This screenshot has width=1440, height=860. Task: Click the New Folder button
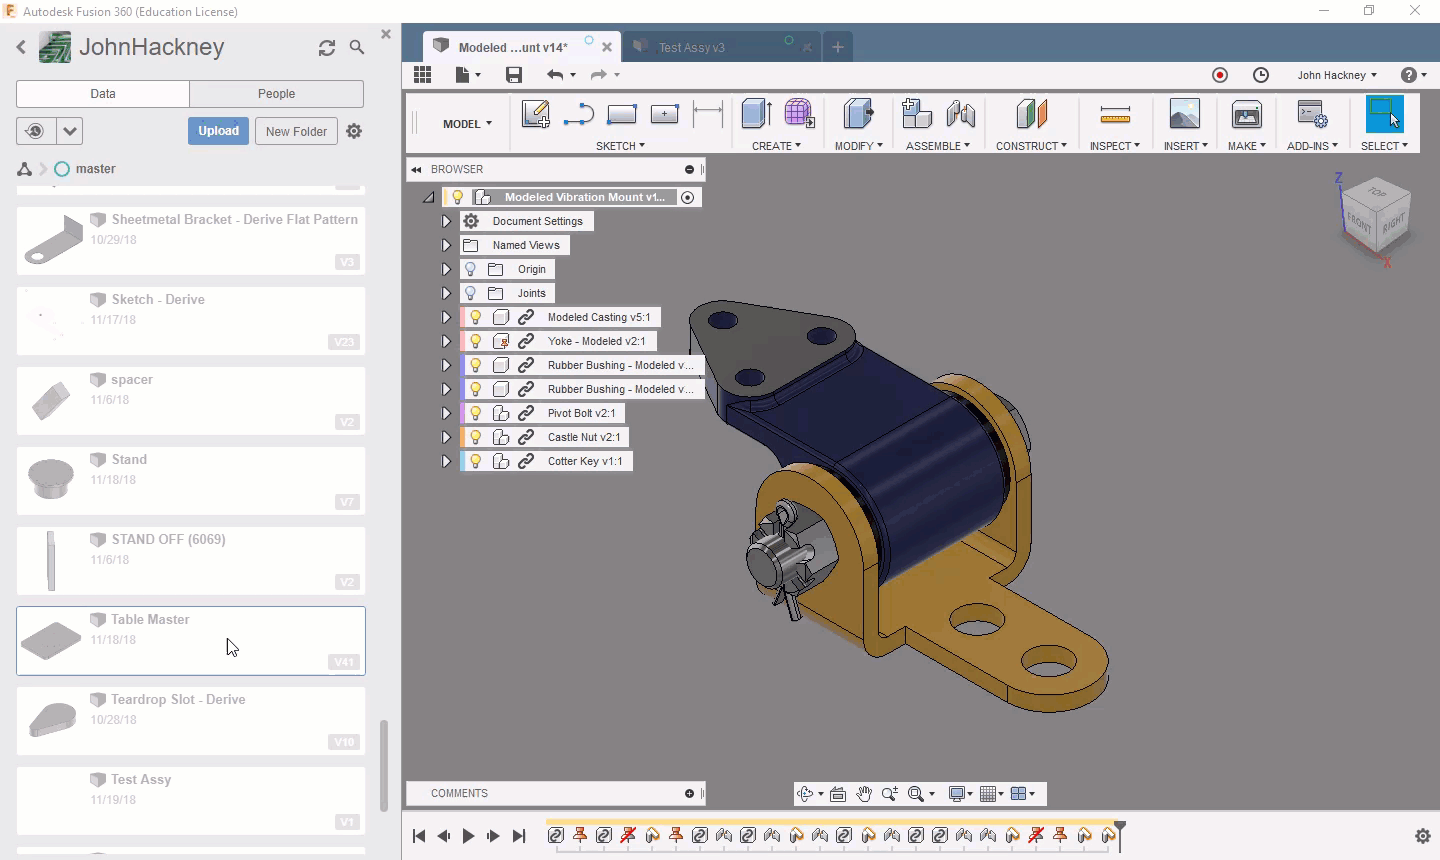(x=296, y=131)
